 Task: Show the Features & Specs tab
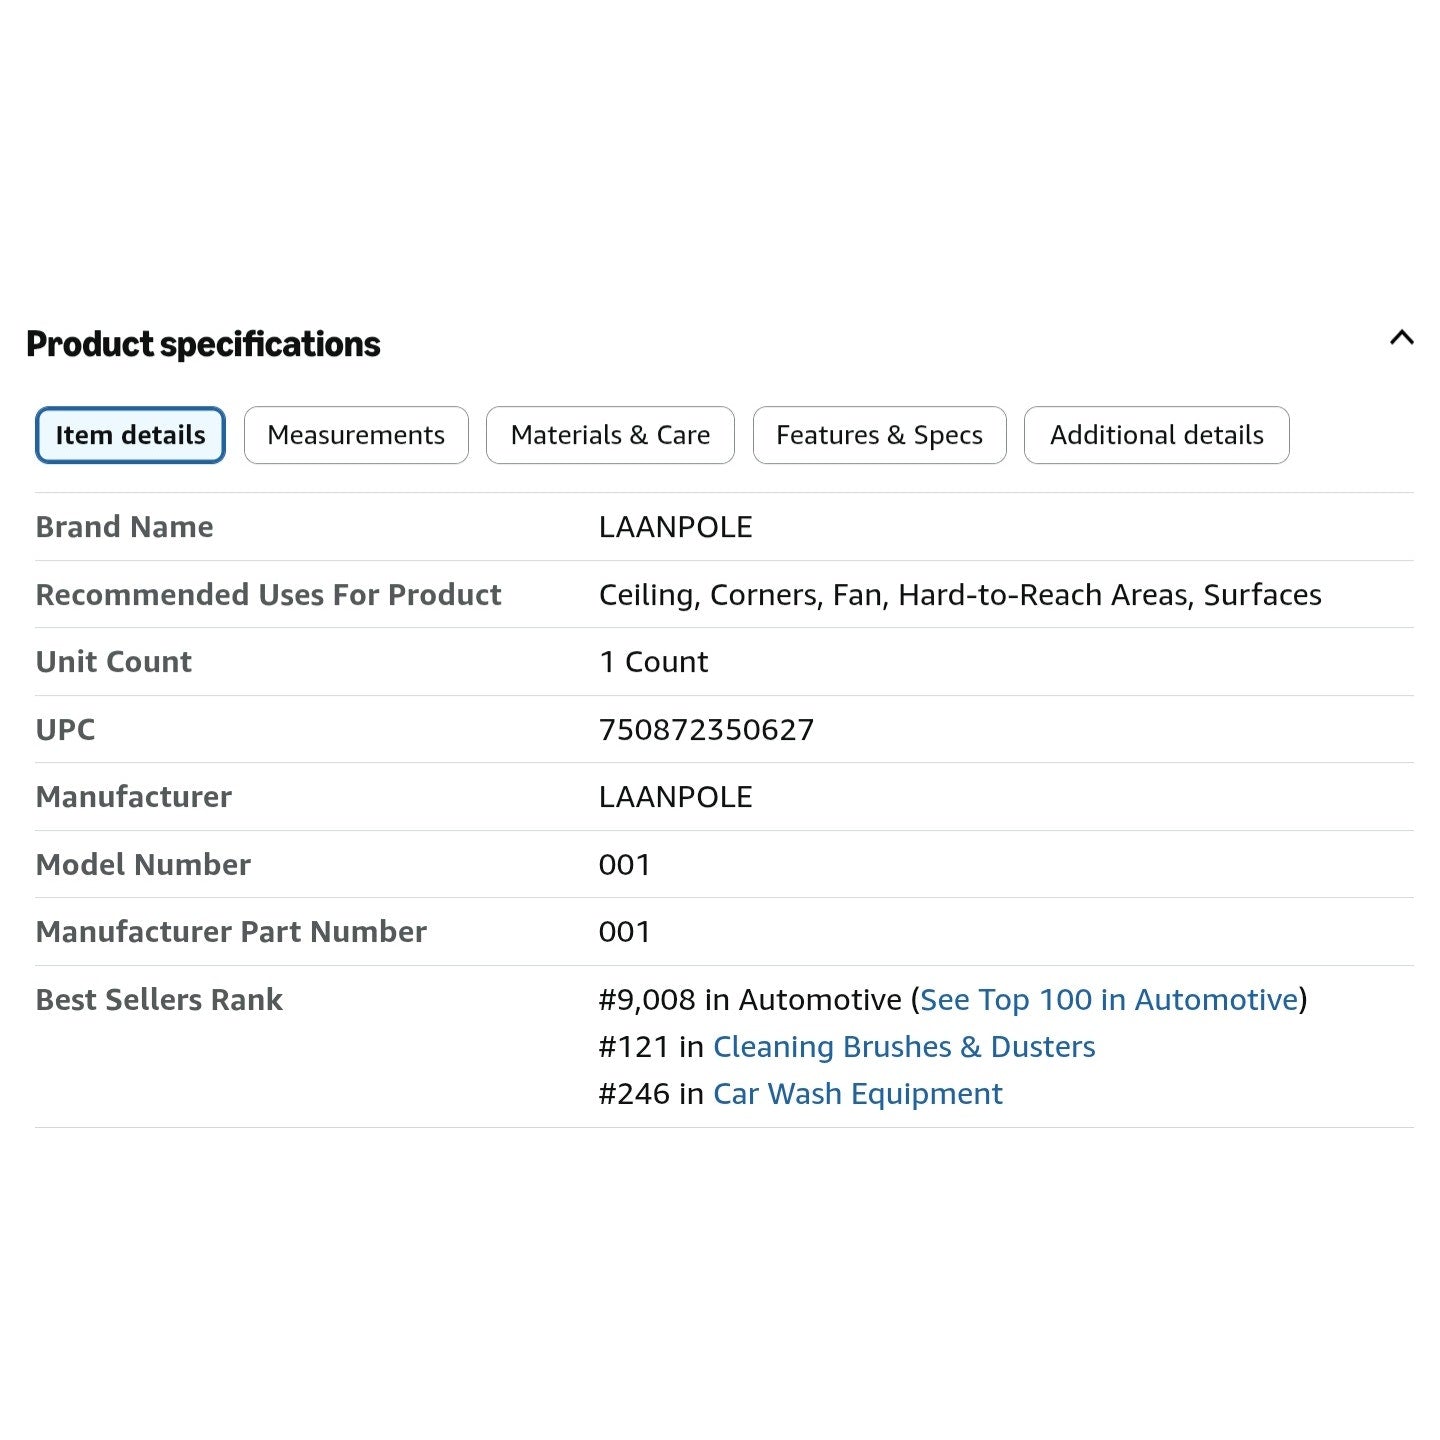[879, 435]
